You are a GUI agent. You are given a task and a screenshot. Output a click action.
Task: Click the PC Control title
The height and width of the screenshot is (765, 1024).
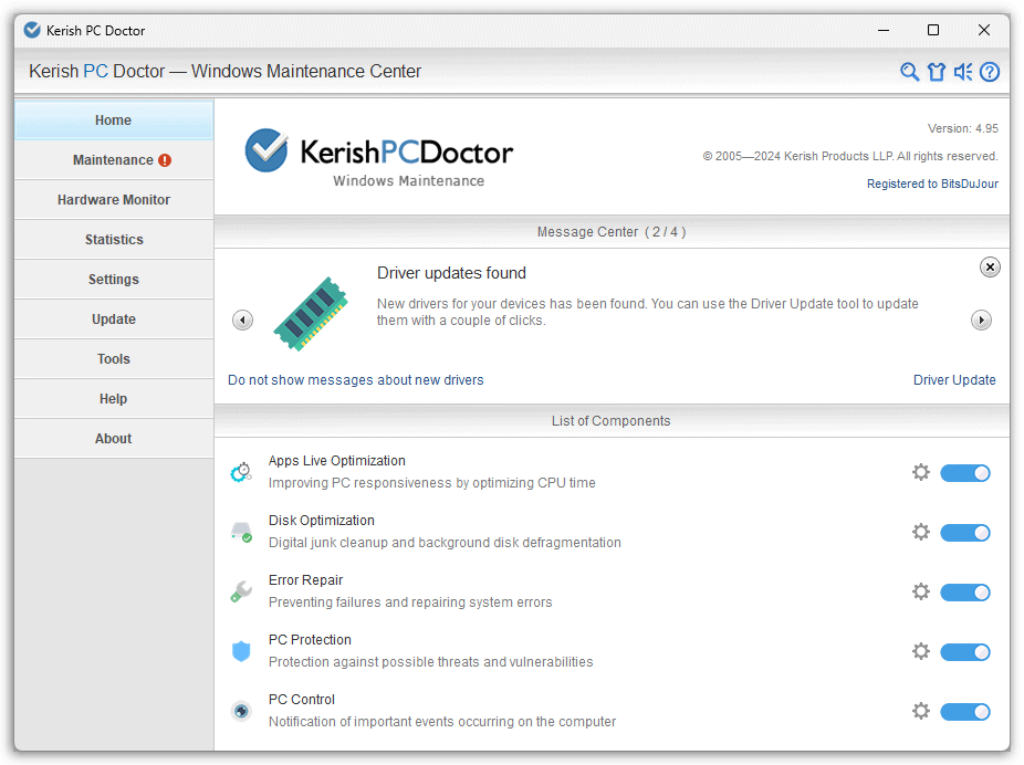coord(302,700)
